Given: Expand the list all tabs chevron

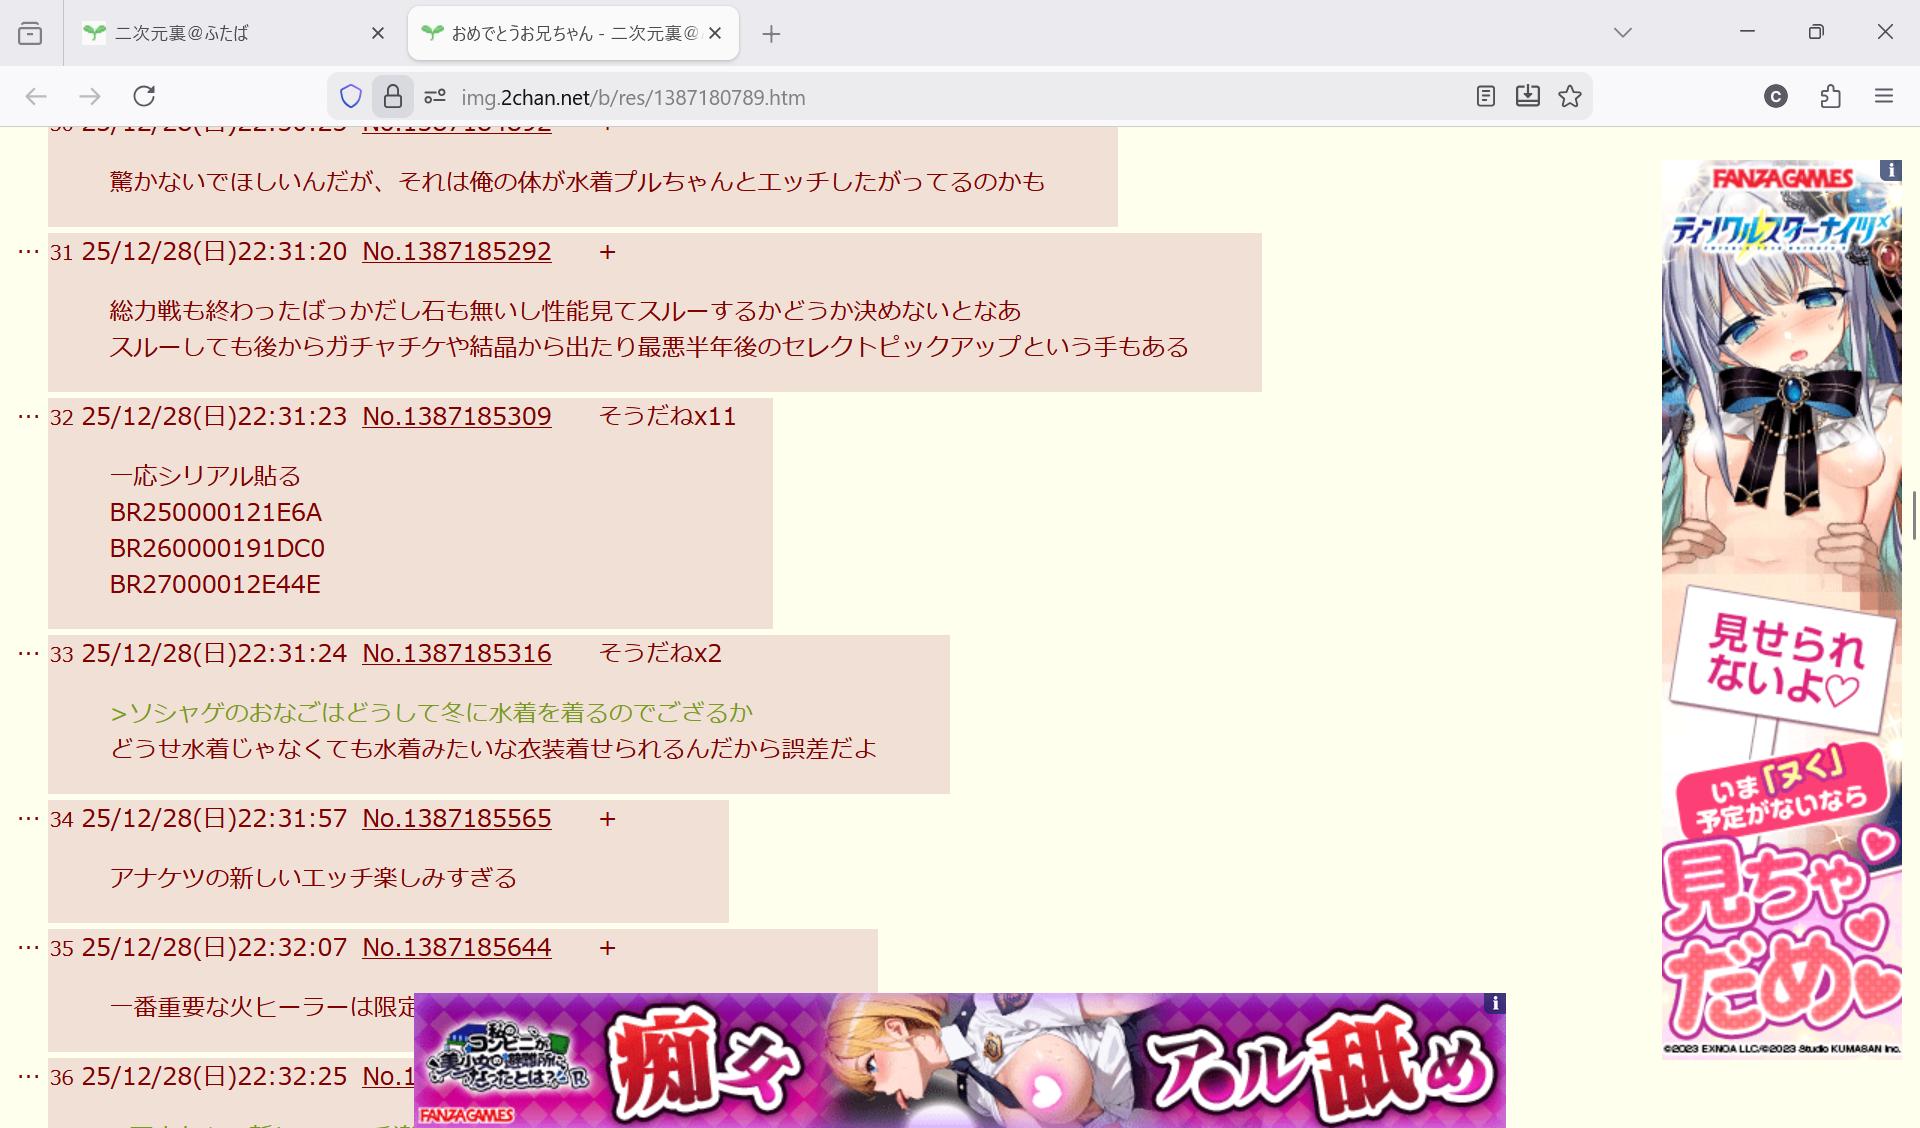Looking at the screenshot, I should pyautogui.click(x=1622, y=33).
